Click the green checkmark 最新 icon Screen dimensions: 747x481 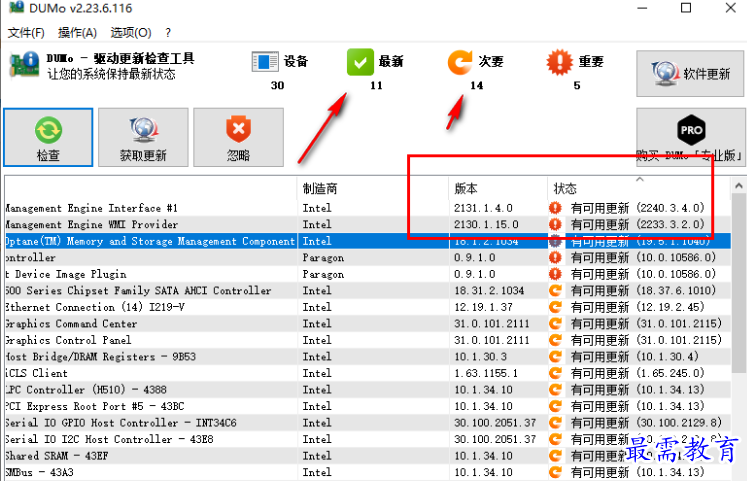click(x=360, y=62)
